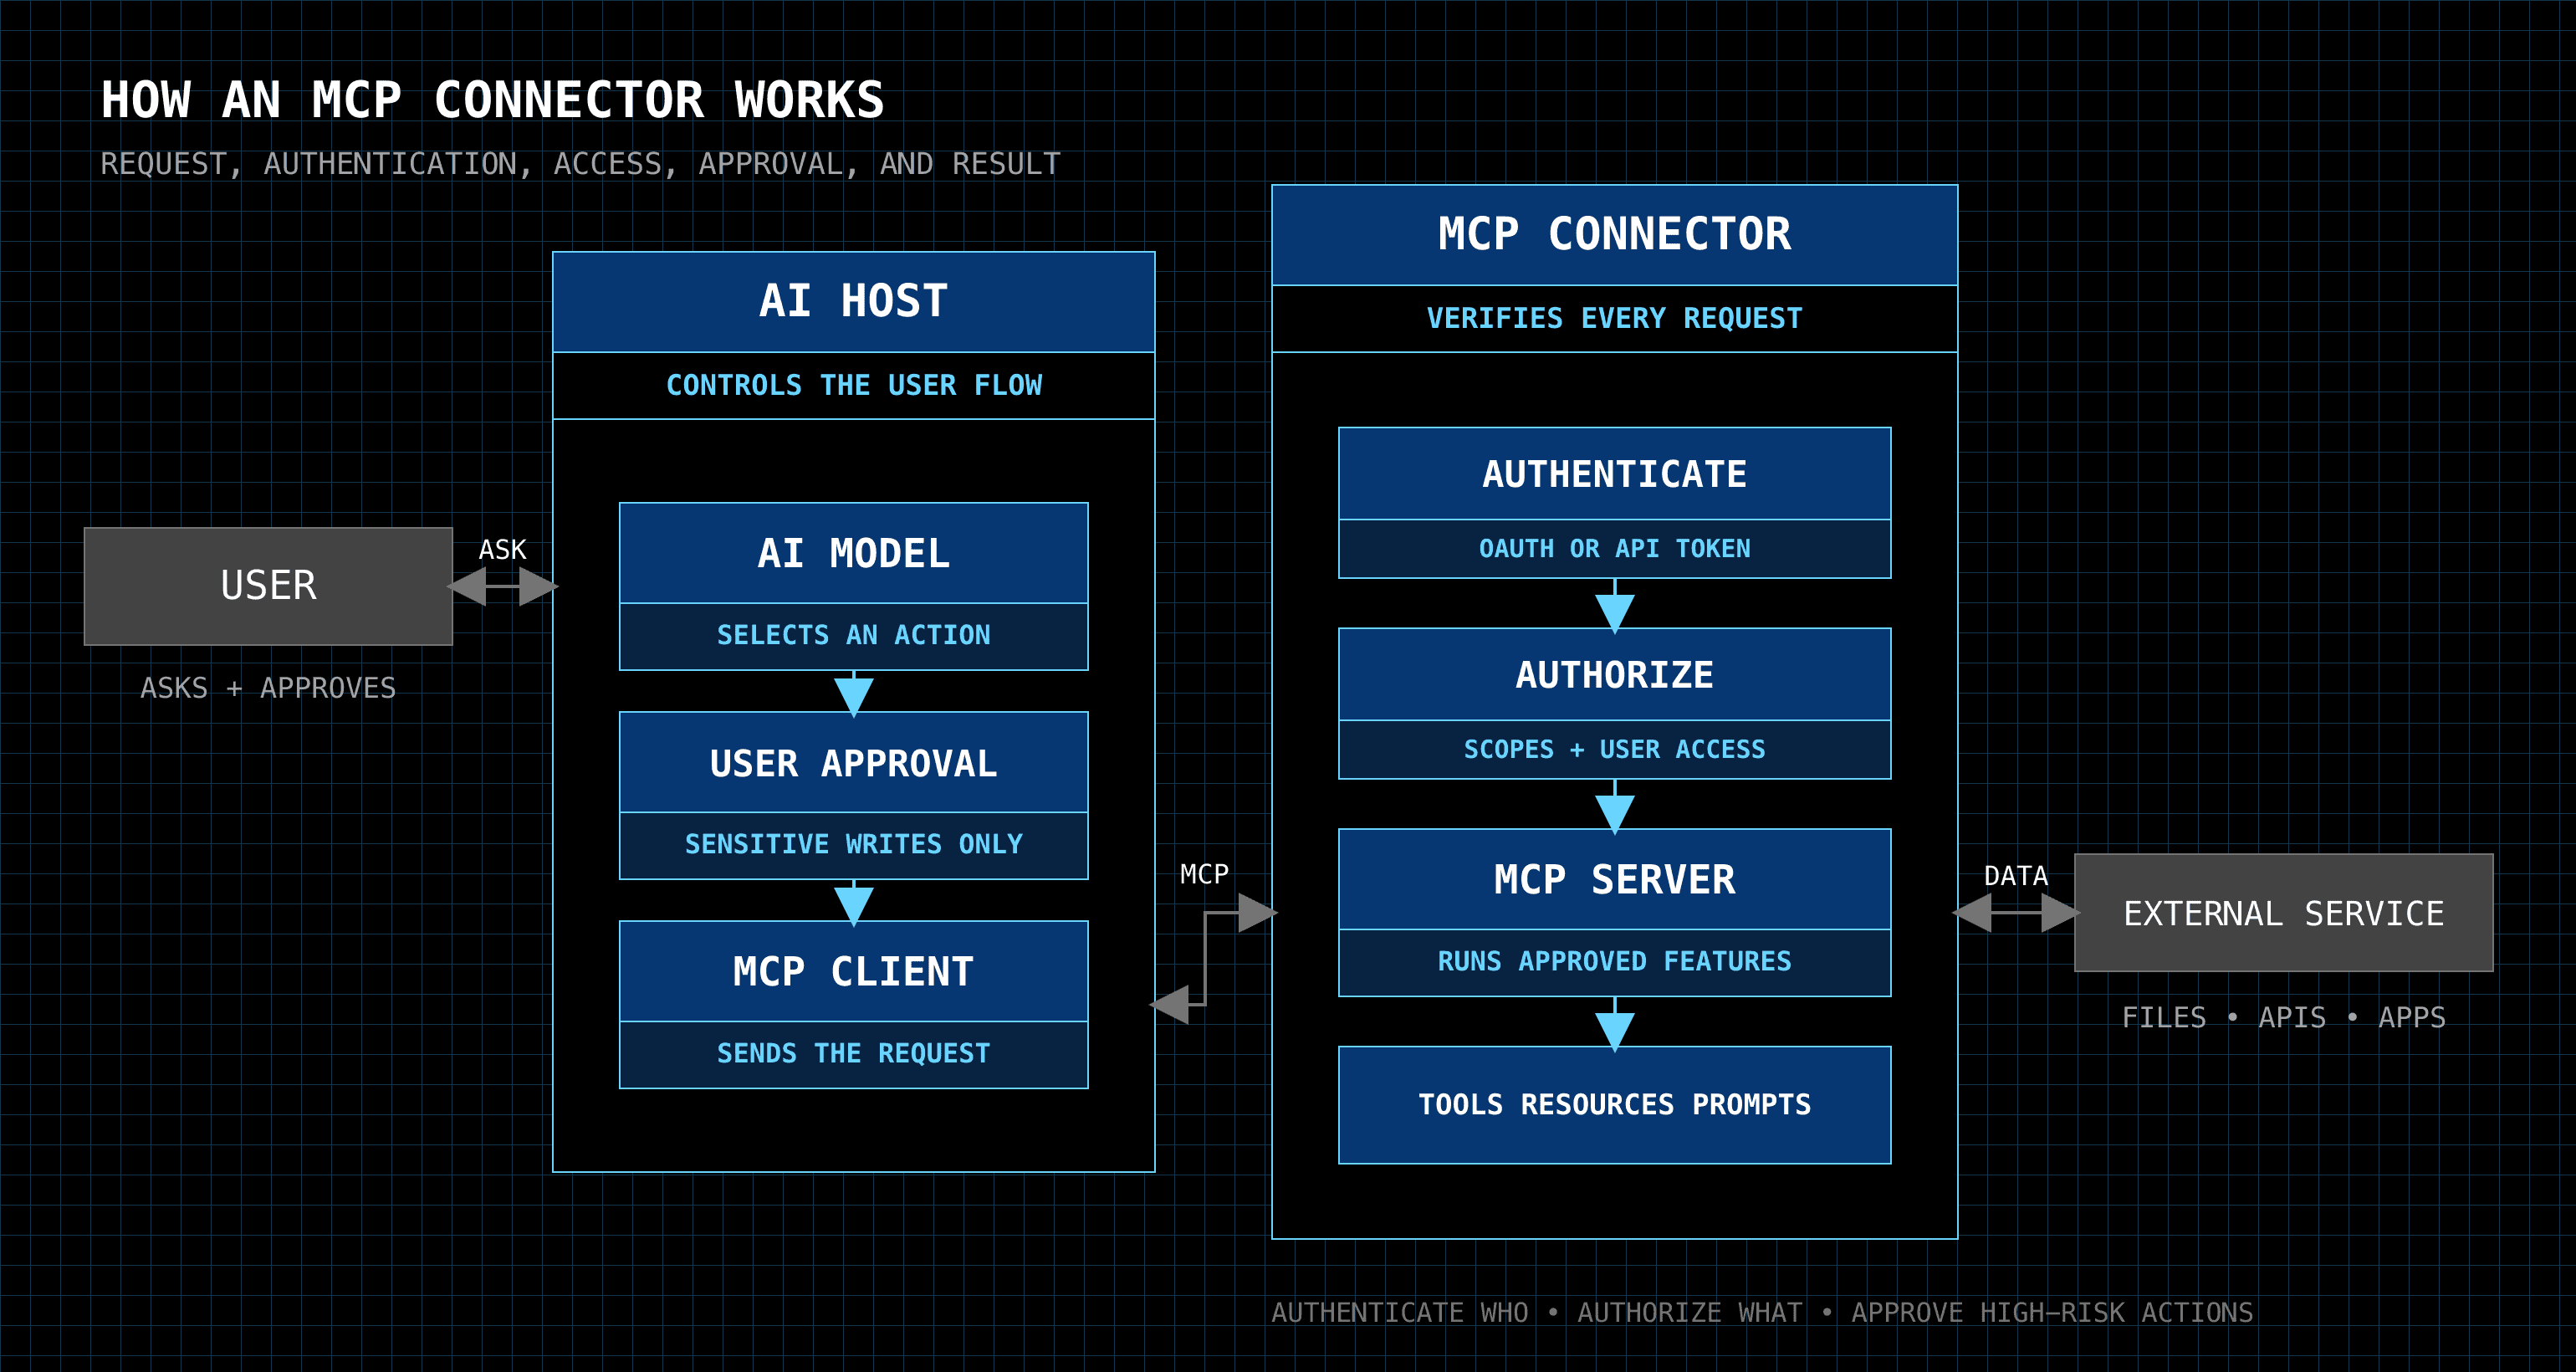Viewport: 2576px width, 1372px height.
Task: Click the 'FILES • APIS • APPS' caption
Action: (2284, 1017)
